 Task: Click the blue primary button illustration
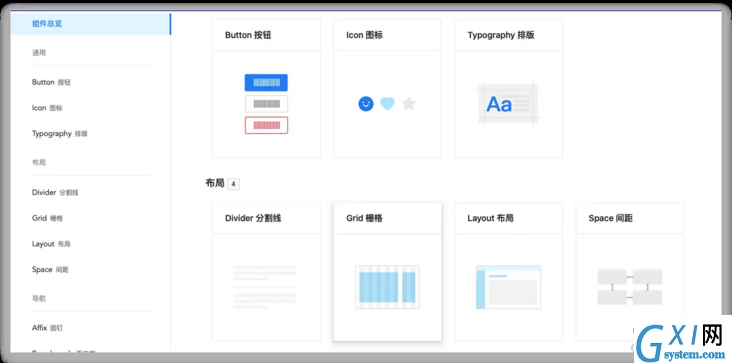point(266,83)
